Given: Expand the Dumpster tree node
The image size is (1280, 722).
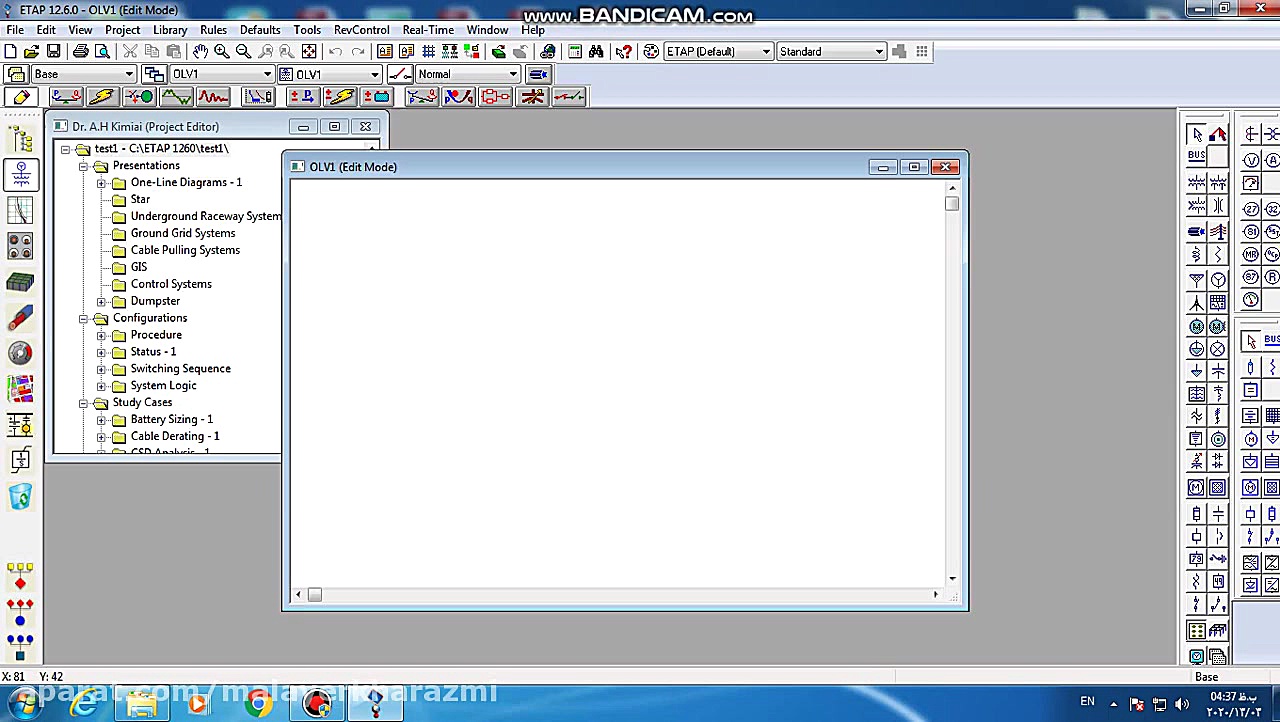Looking at the screenshot, I should [x=101, y=301].
